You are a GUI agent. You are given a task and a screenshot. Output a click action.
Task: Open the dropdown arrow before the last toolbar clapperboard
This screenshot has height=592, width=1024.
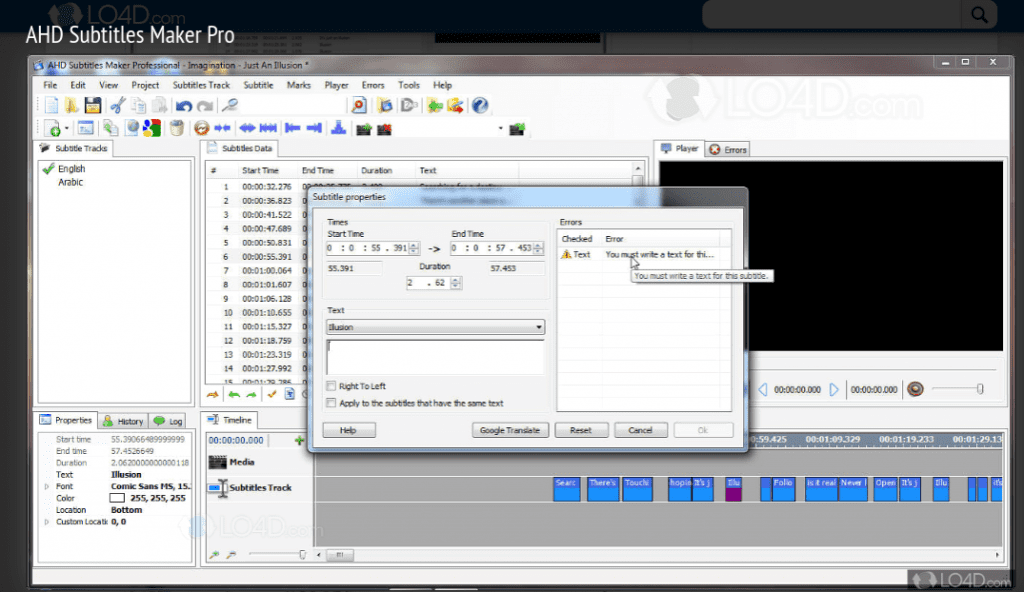(x=501, y=129)
